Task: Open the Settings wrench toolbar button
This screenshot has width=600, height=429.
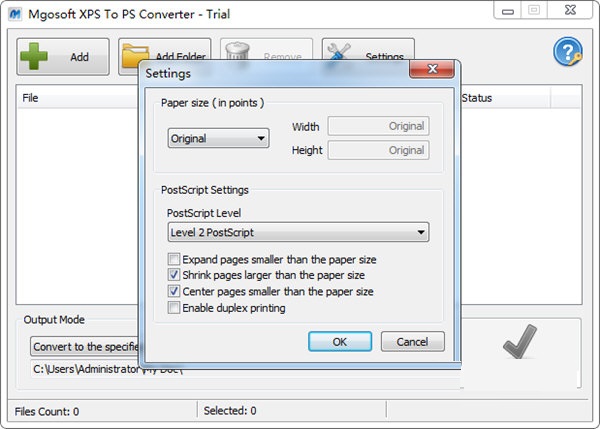Action: pyautogui.click(x=368, y=49)
